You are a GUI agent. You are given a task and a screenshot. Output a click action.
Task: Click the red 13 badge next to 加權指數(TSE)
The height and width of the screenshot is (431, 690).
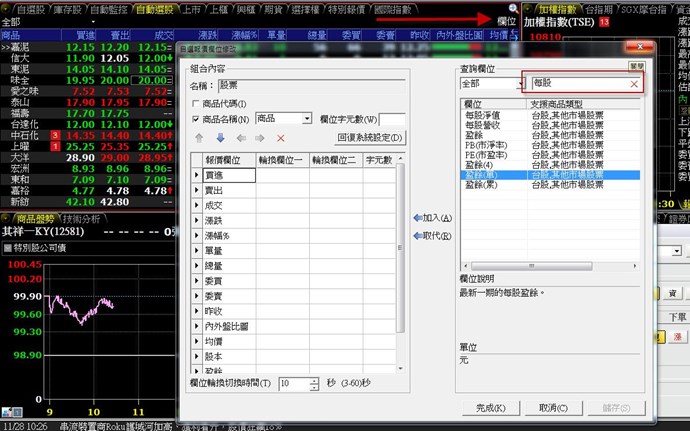(604, 22)
